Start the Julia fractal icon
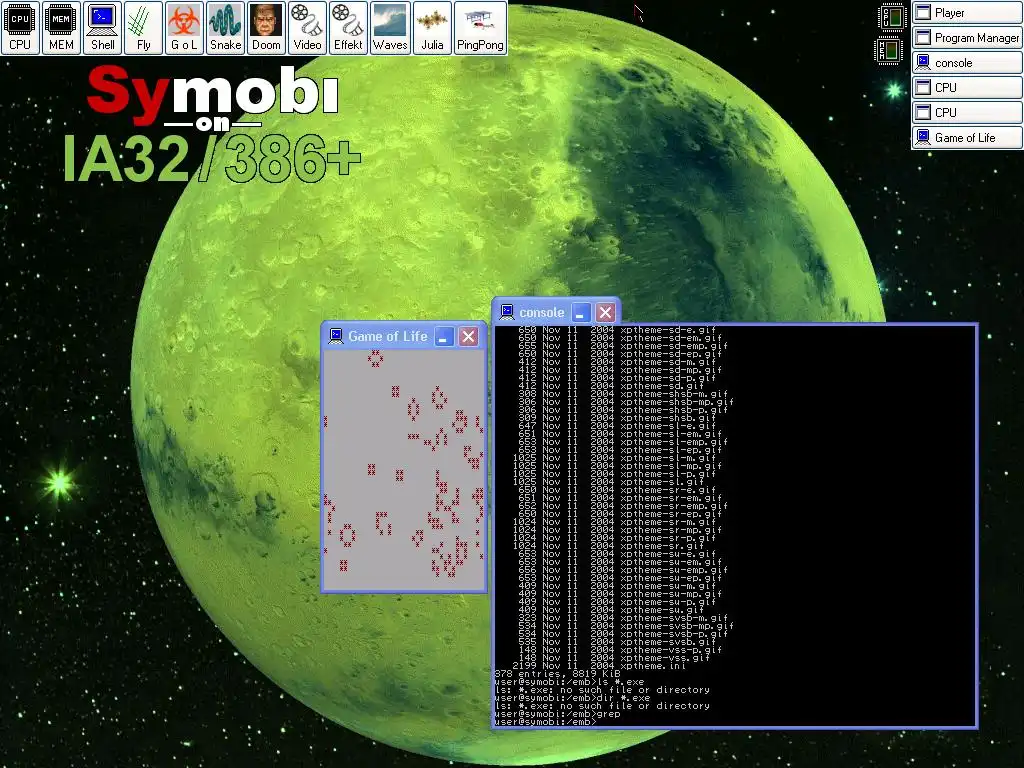1024x768 pixels. click(x=432, y=28)
